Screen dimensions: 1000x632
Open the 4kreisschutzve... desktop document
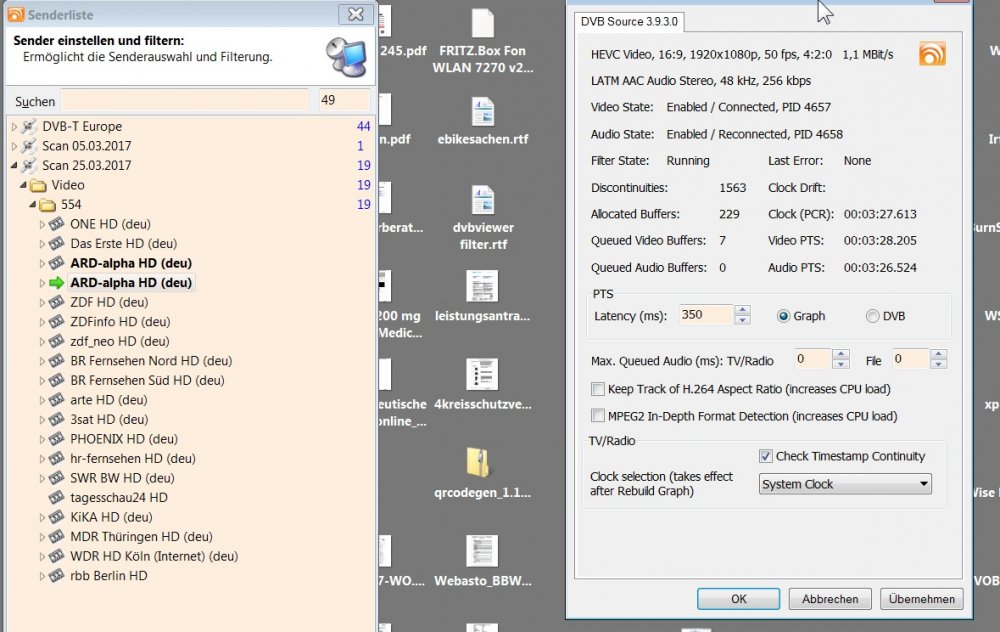pyautogui.click(x=483, y=385)
